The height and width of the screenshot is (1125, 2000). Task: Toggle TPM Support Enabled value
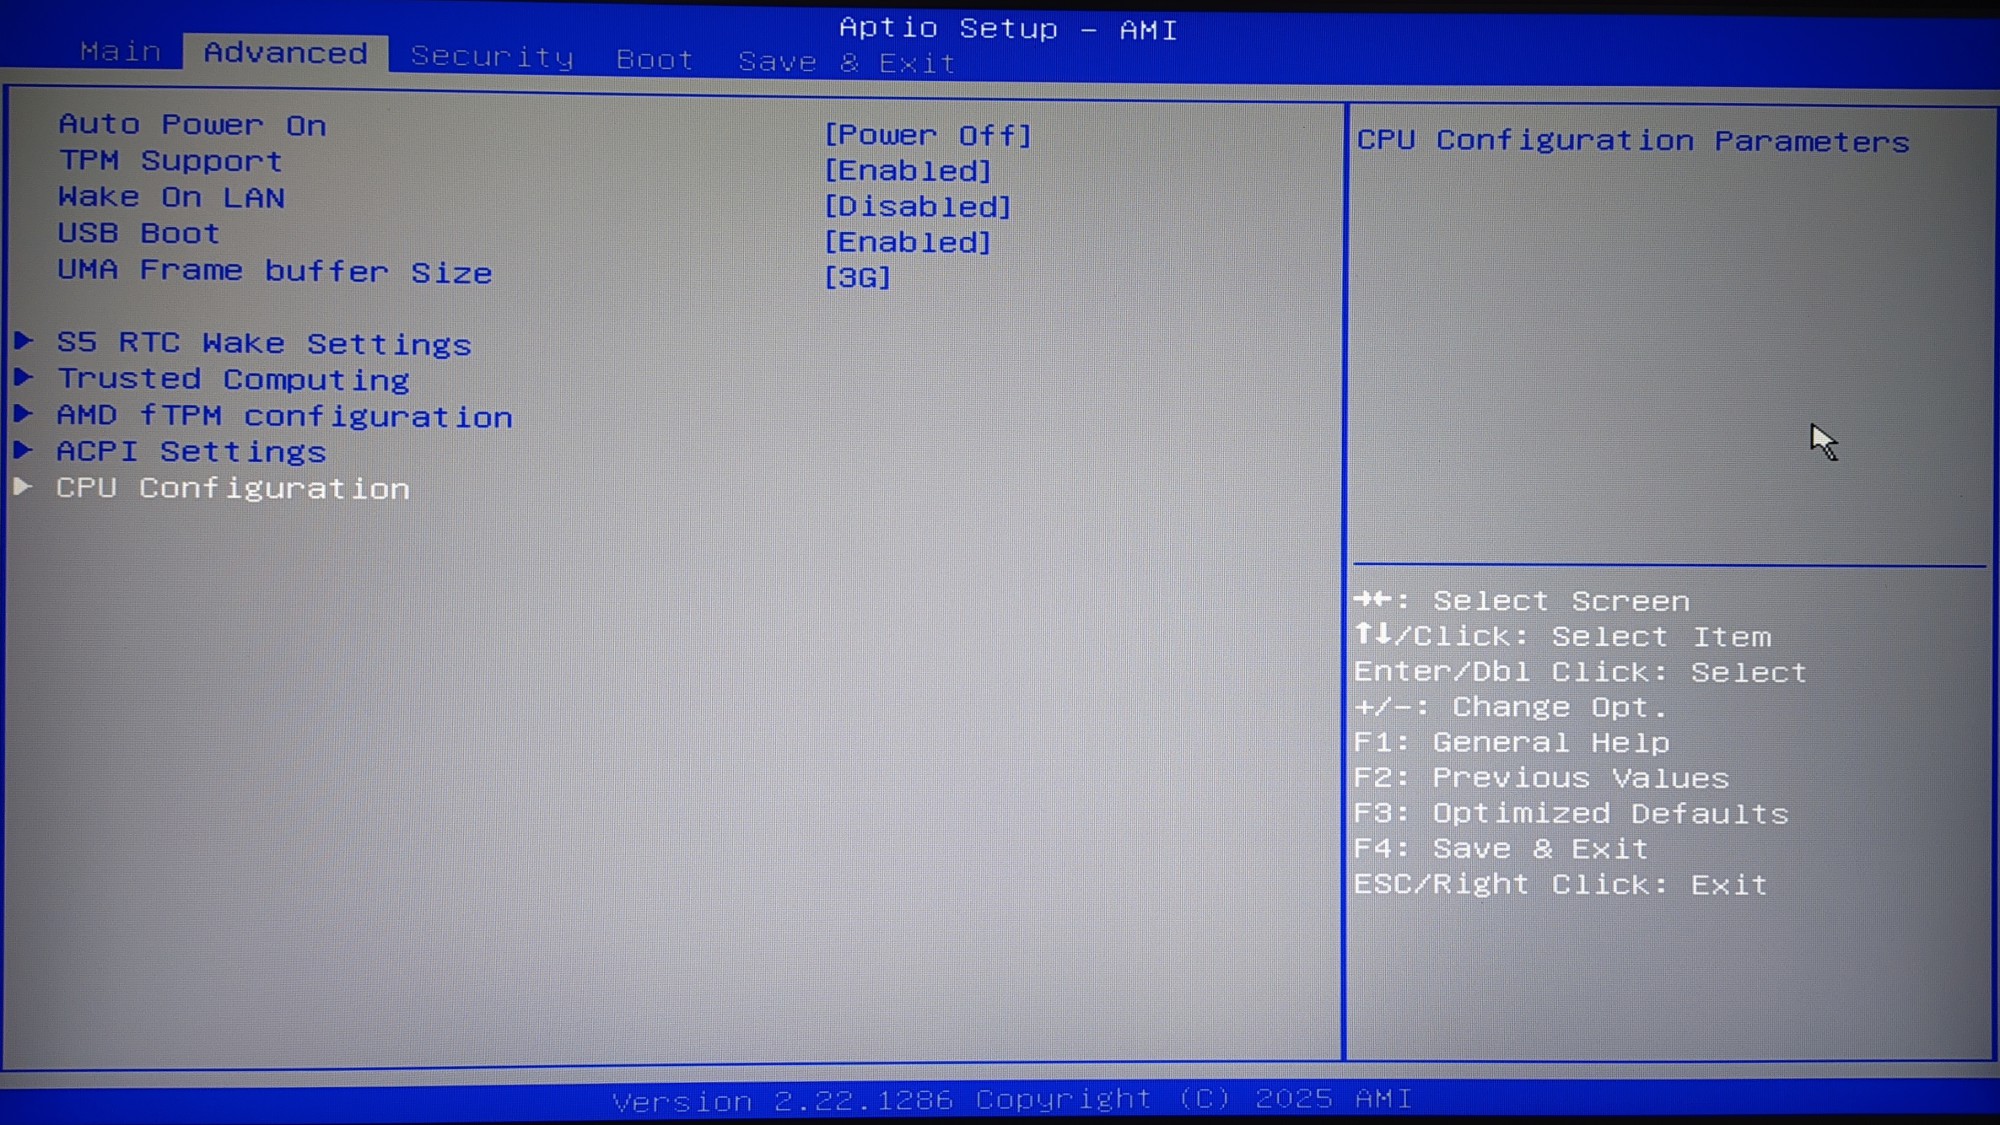point(907,171)
